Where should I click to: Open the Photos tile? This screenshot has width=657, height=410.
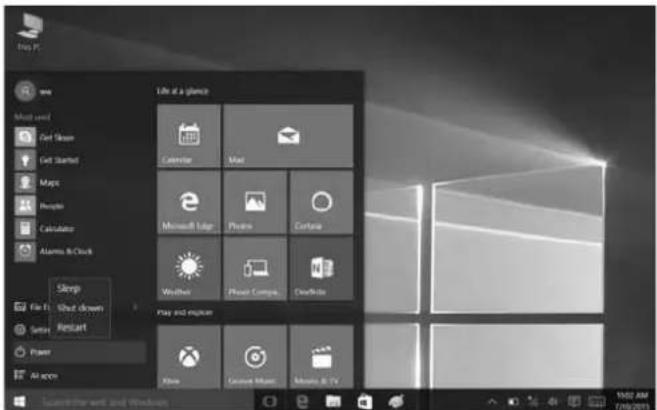(255, 202)
